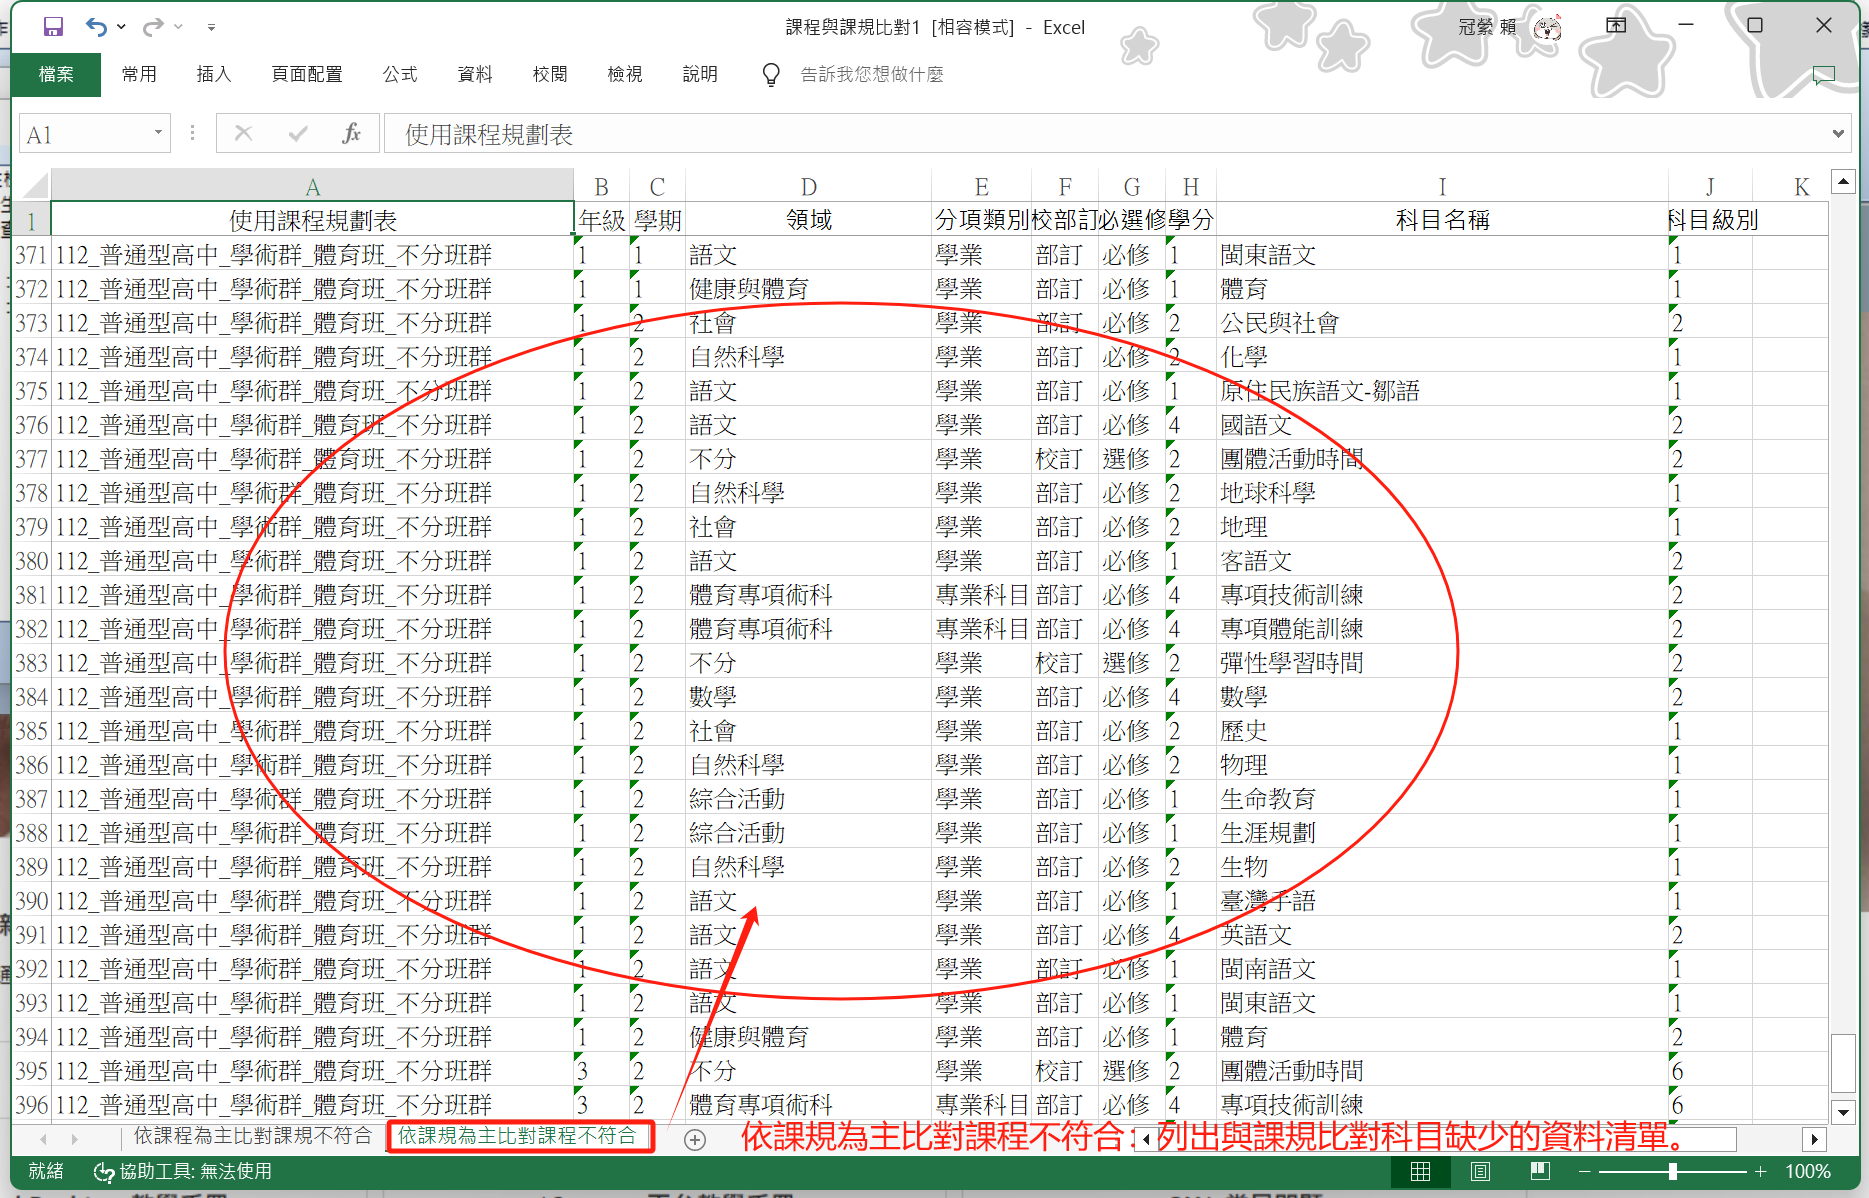Select column I header

click(1442, 187)
